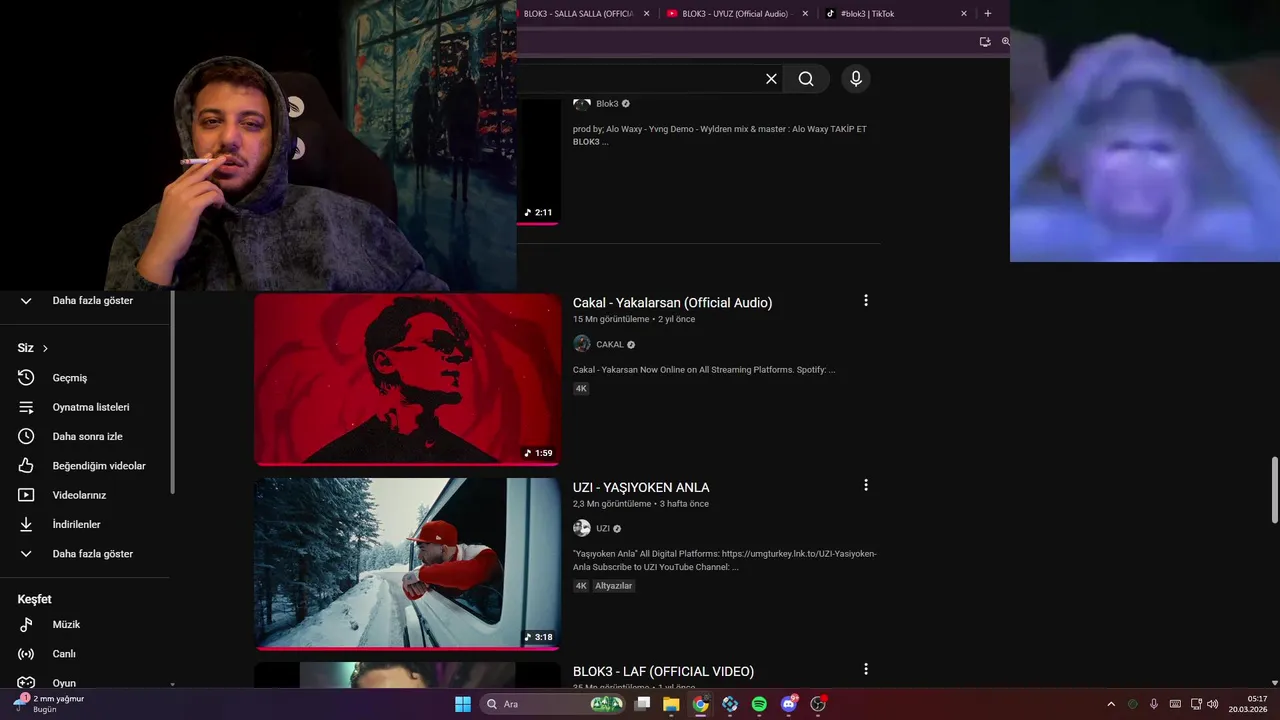This screenshot has width=1280, height=720.
Task: Expand top Daha fazla göster in sidebar
Action: (85, 300)
